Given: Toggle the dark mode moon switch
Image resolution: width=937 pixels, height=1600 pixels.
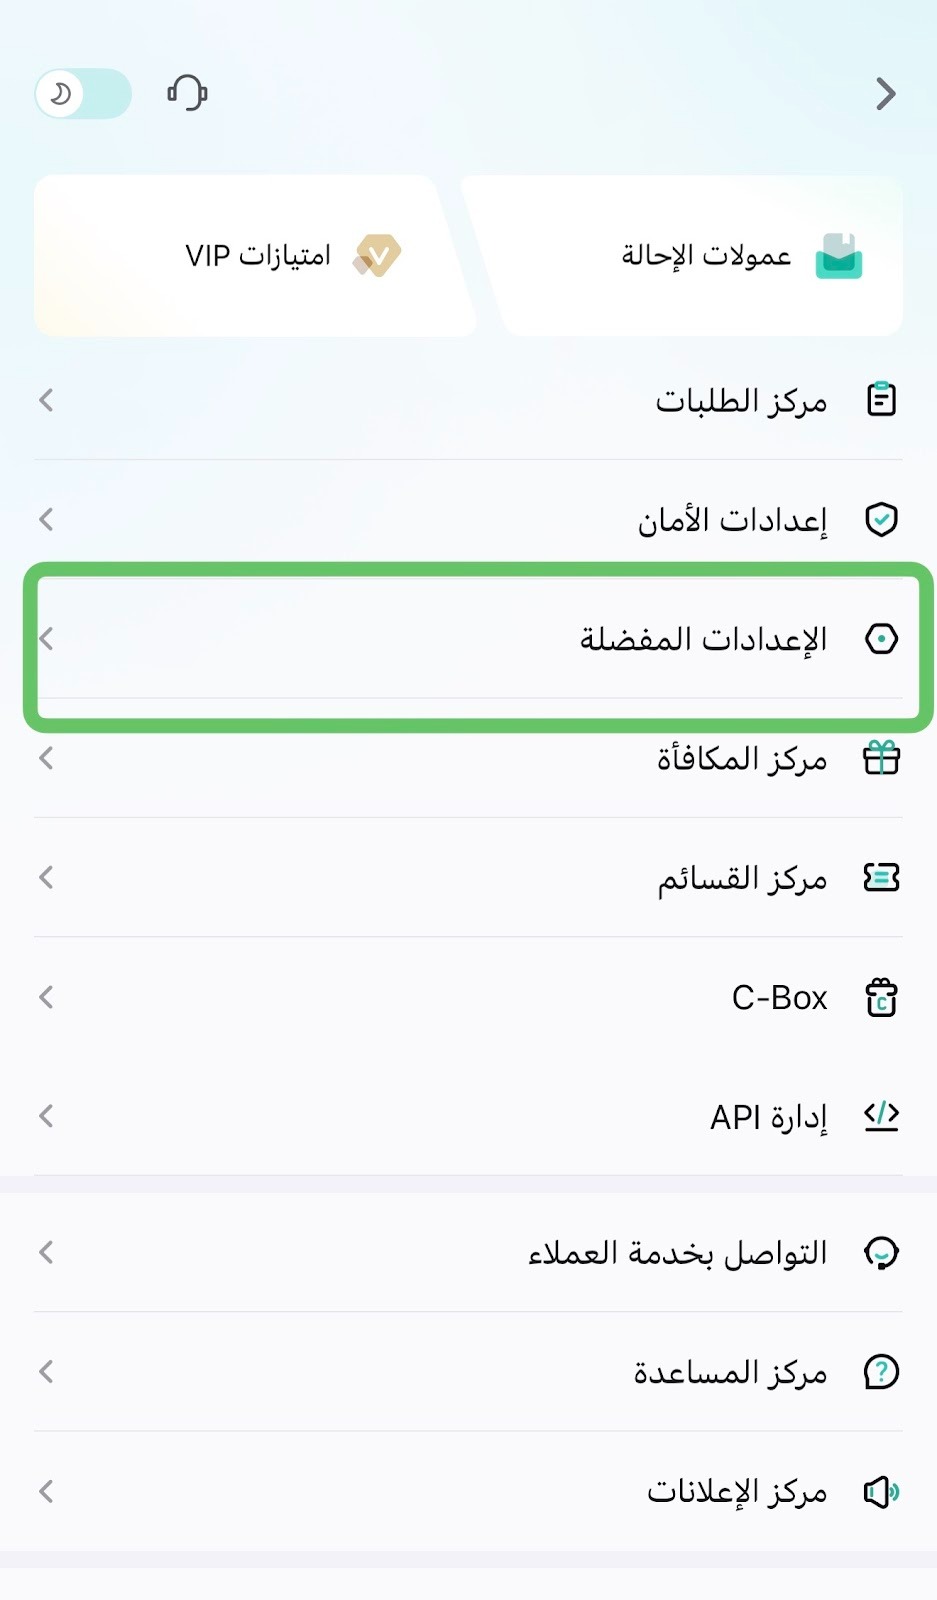Looking at the screenshot, I should 83,94.
